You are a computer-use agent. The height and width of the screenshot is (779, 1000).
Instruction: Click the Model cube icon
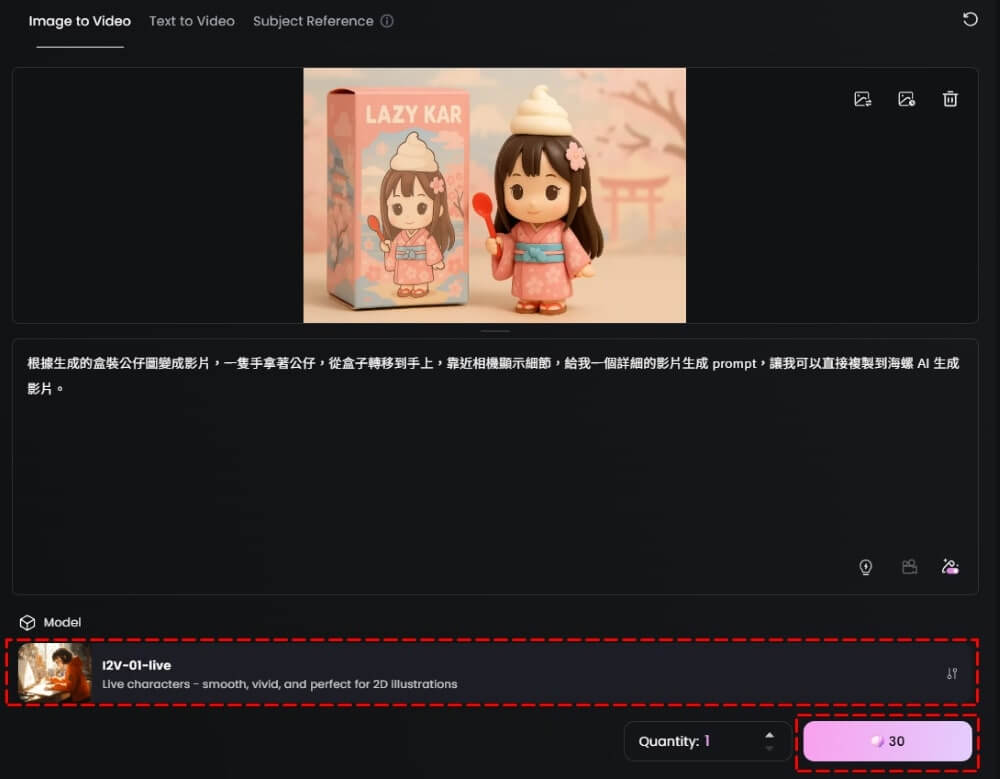(27, 621)
